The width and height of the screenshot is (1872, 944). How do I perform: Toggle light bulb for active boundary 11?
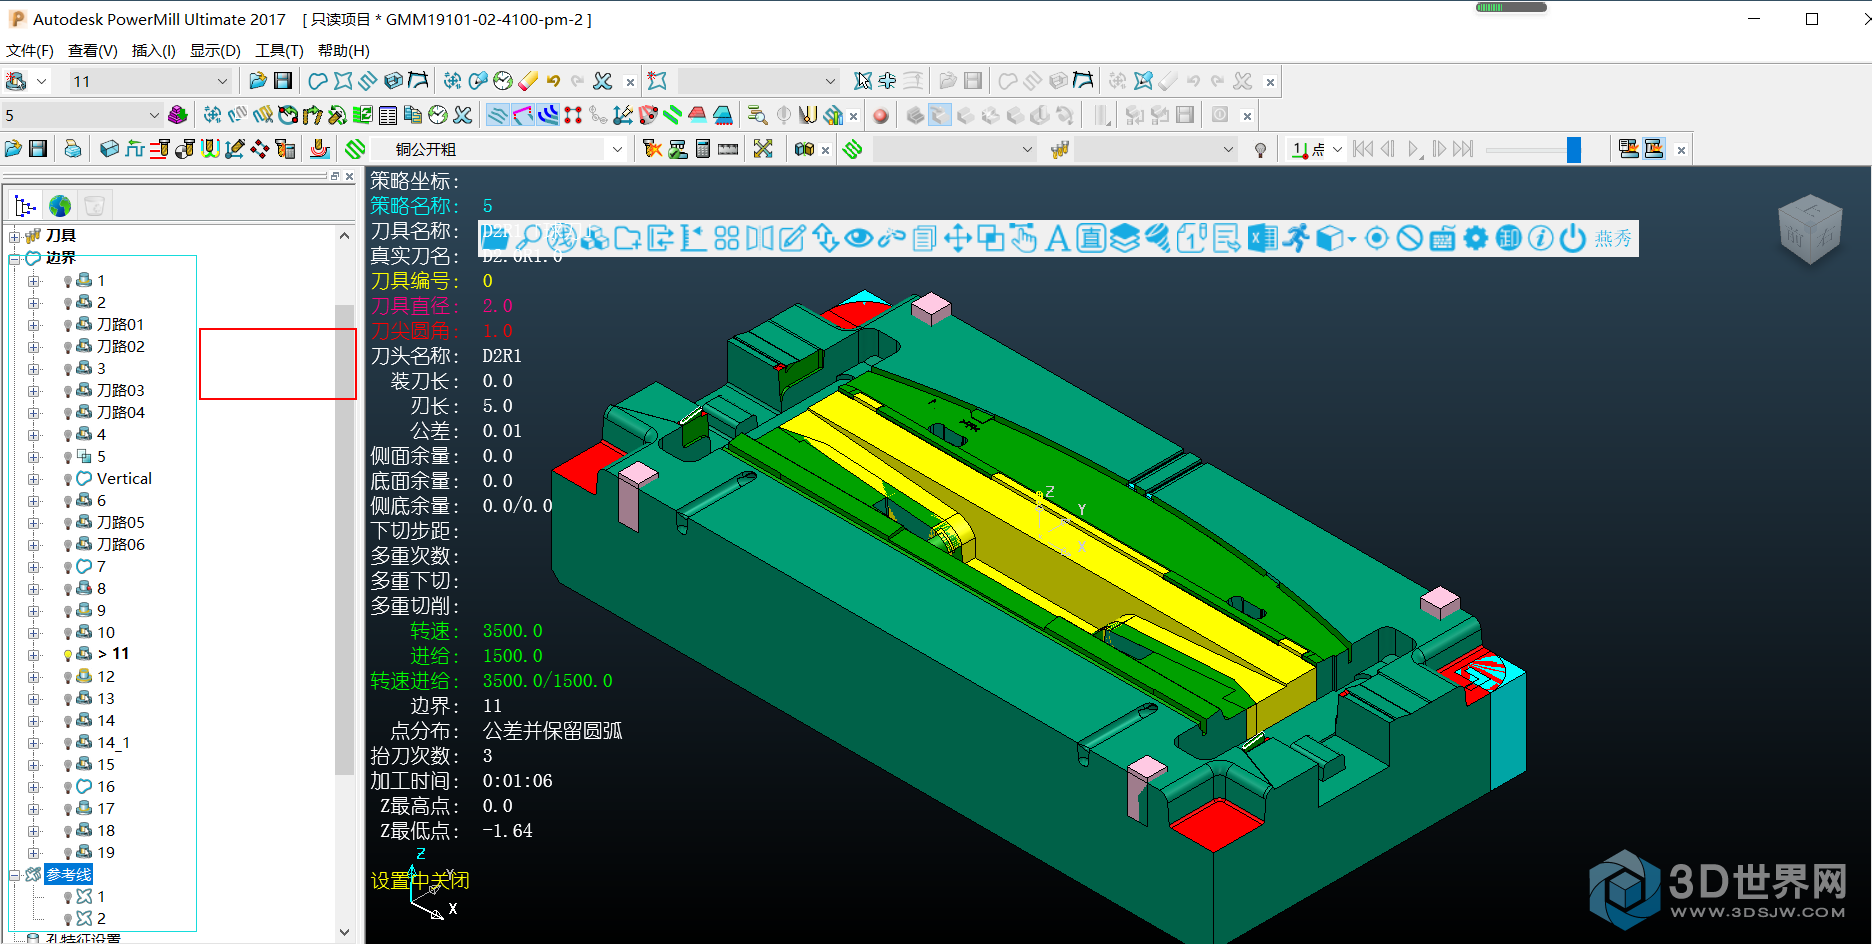tap(68, 655)
